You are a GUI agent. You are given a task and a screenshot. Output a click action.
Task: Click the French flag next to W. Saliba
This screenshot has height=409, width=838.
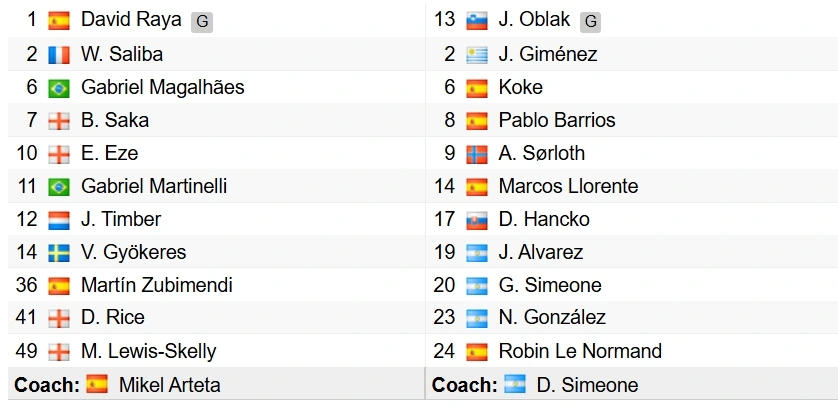[59, 54]
